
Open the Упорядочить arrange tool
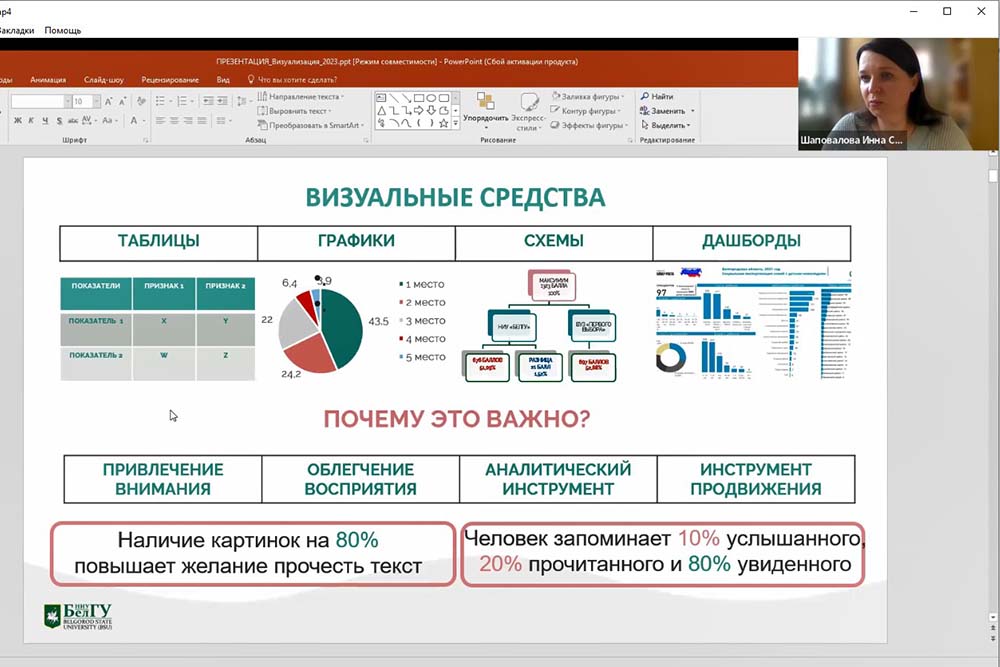[x=485, y=108]
